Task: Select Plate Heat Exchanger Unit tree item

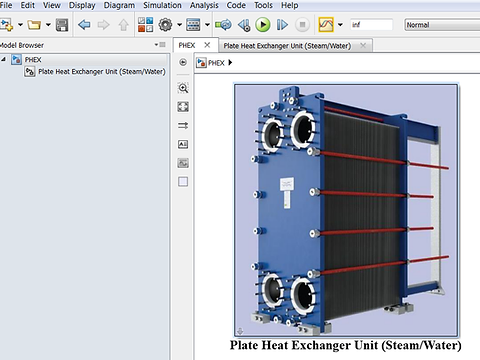Action: [102, 72]
